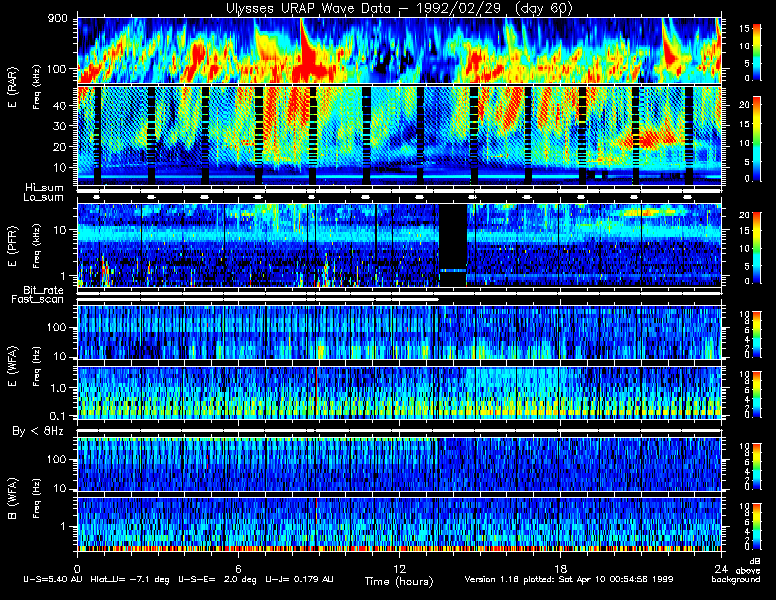Viewport: 776px width, 600px height.
Task: Click the '18' hour label on time axis
Action: coord(560,568)
